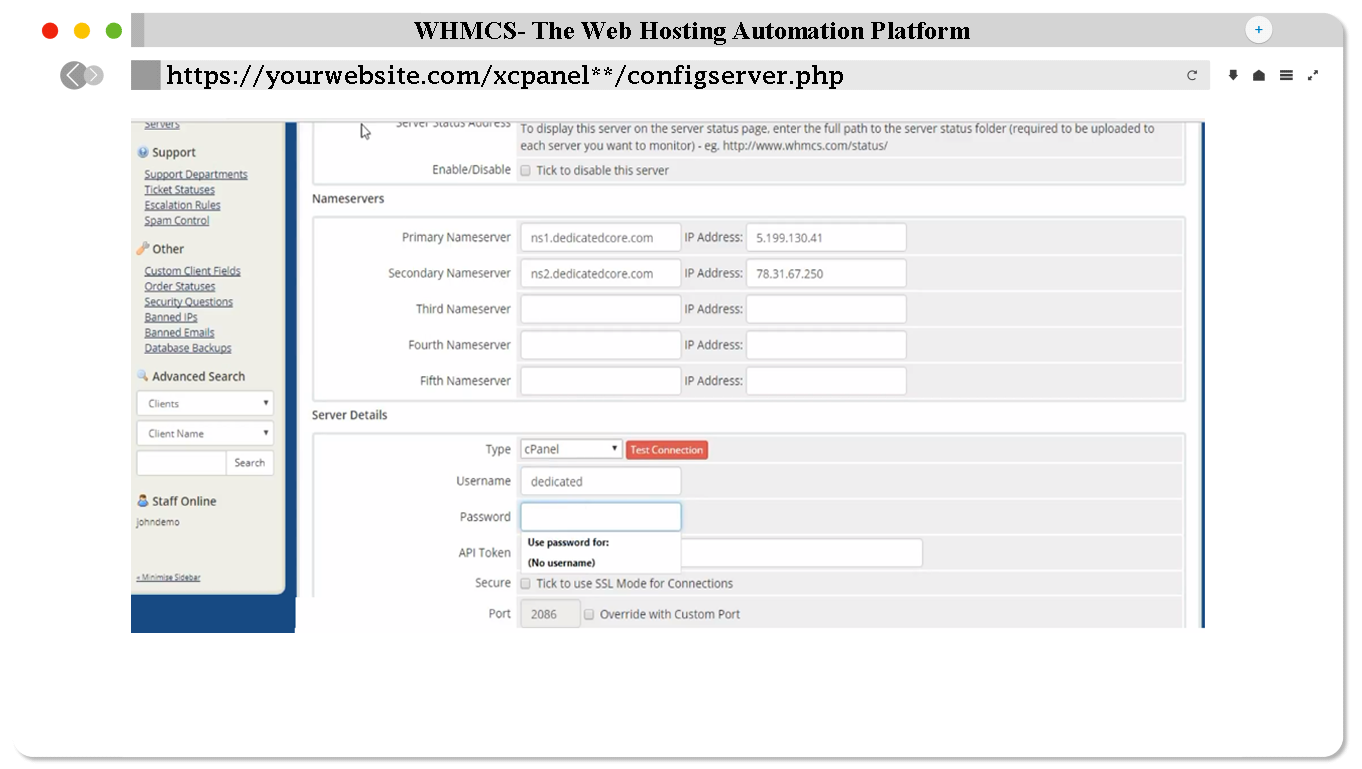
Task: Open Spam Control link
Action: coord(177,221)
